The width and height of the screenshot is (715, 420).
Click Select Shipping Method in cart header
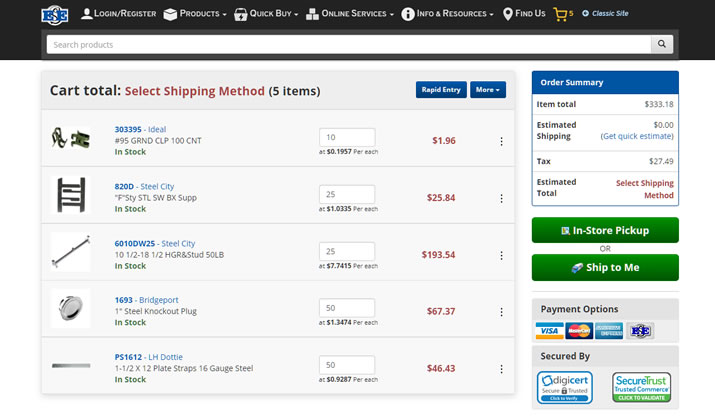pyautogui.click(x=195, y=91)
